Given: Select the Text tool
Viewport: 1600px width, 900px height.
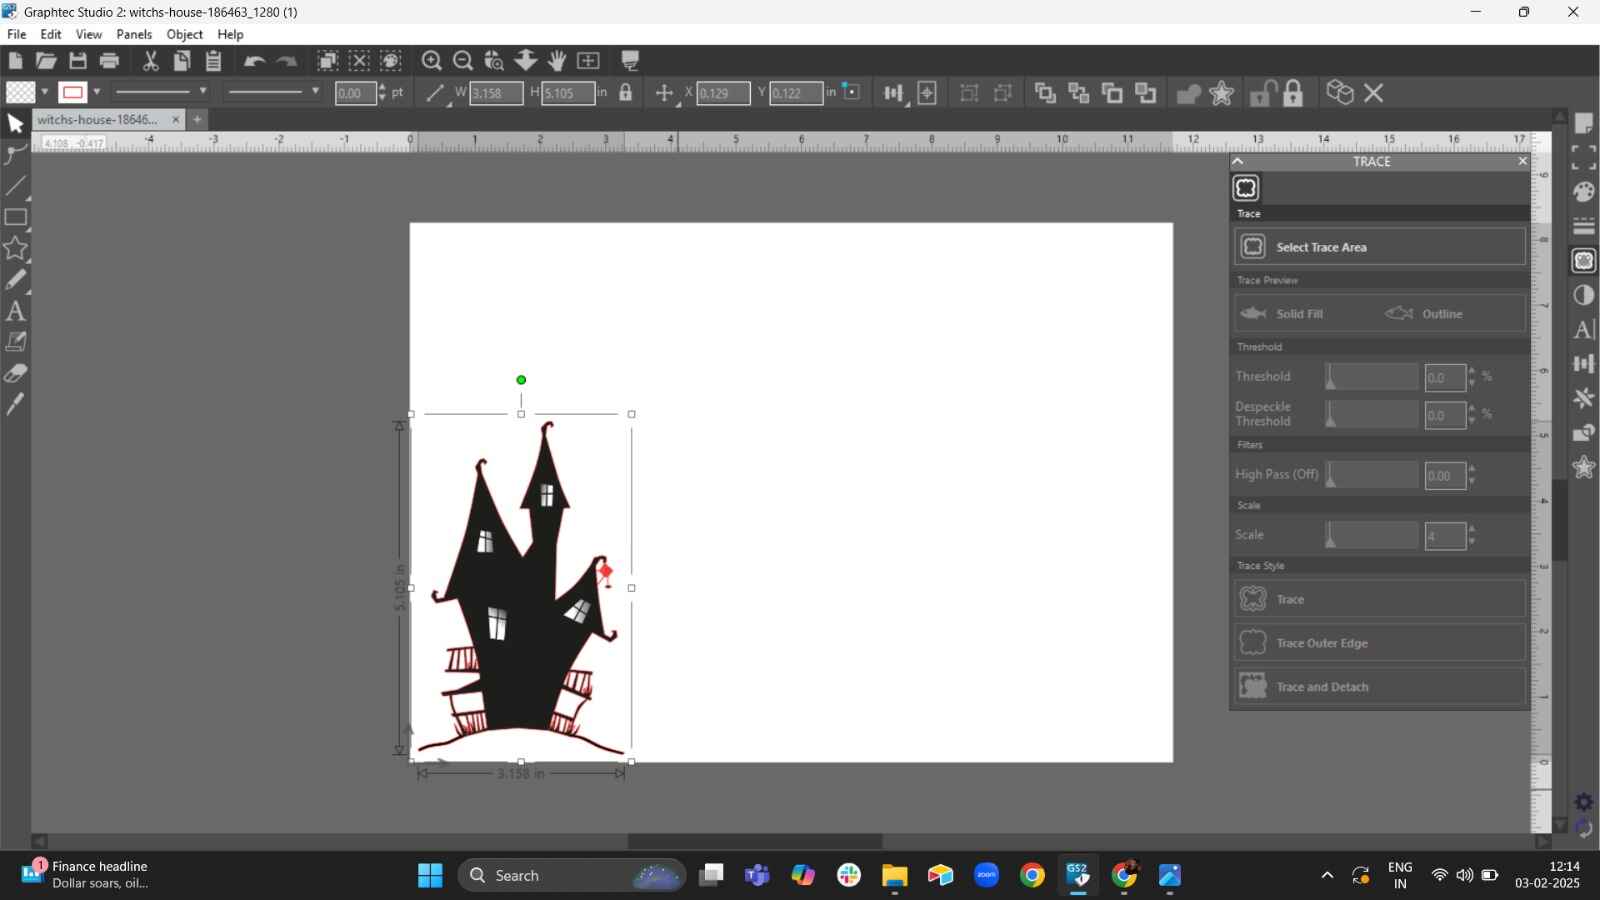Looking at the screenshot, I should pyautogui.click(x=16, y=311).
